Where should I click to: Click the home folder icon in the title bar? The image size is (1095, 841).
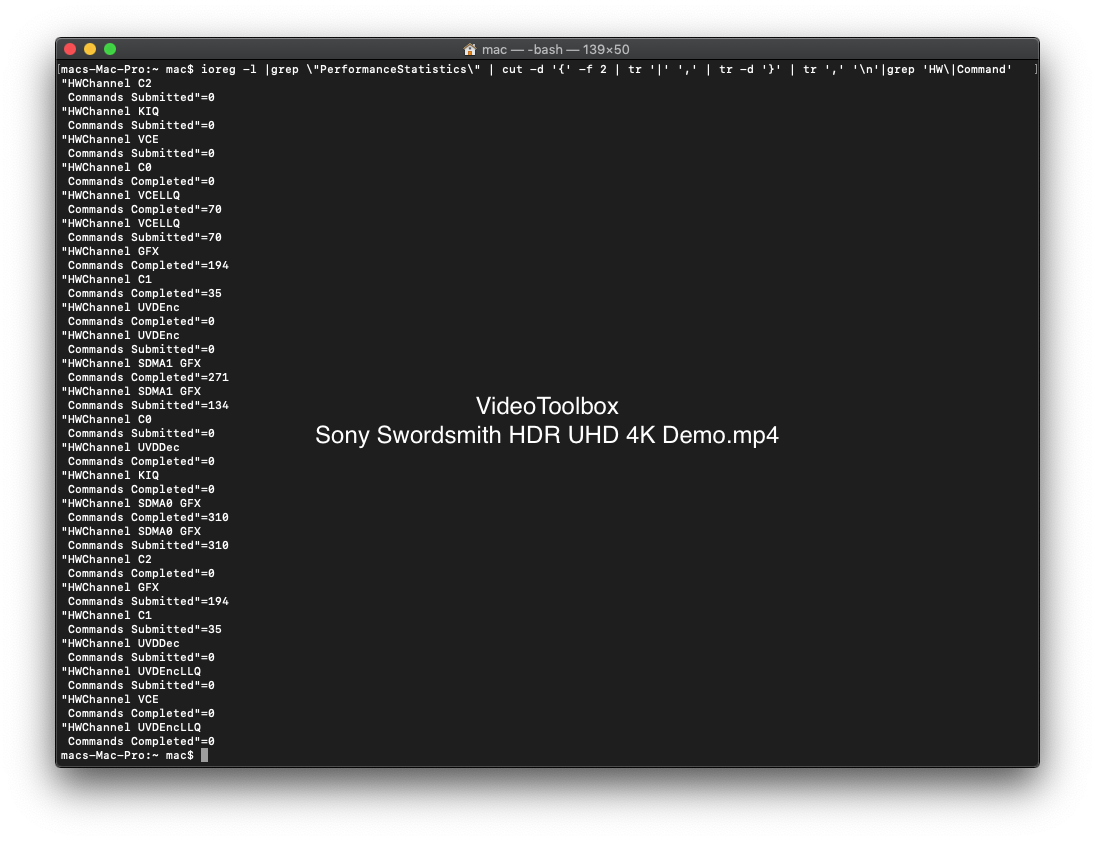pyautogui.click(x=470, y=50)
